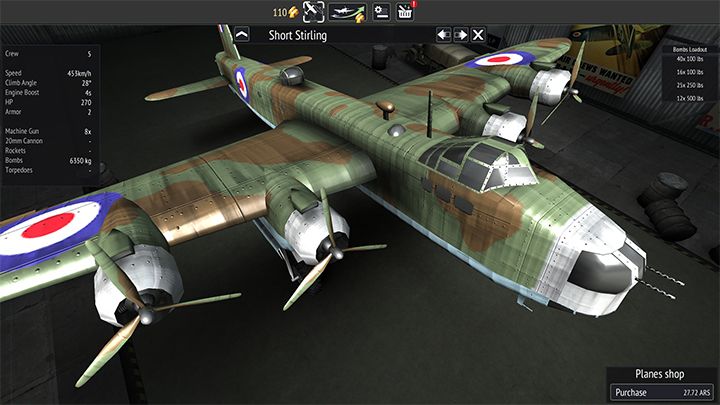Screen dimensions: 720x405
Task: Click the Purchase button for 27.72 ARS
Action: coord(661,392)
